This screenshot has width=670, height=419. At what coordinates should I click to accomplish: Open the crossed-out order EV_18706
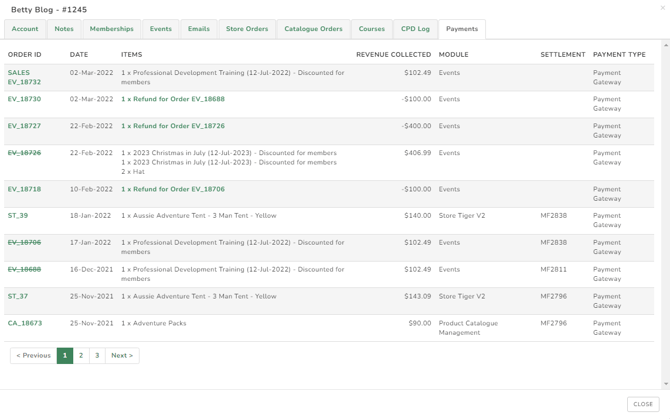(24, 243)
